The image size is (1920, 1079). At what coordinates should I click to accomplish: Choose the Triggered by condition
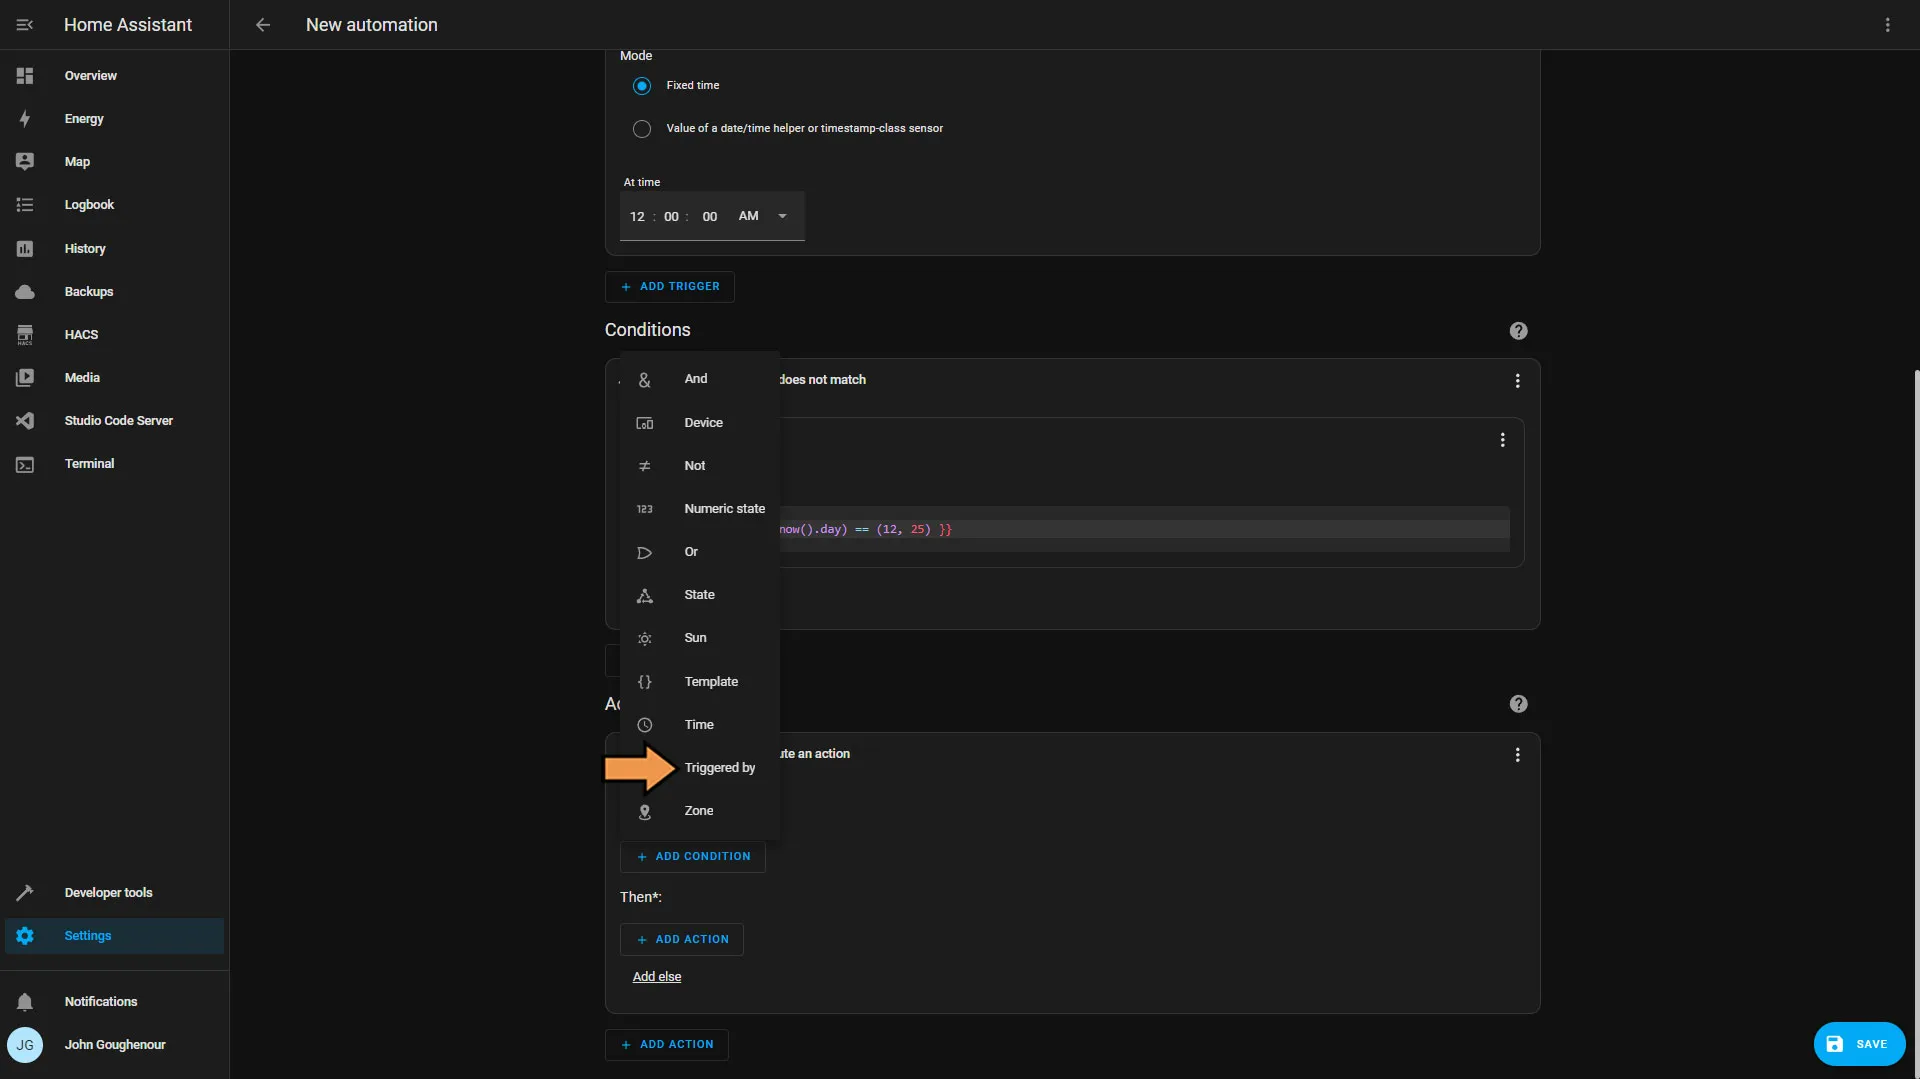point(700,768)
